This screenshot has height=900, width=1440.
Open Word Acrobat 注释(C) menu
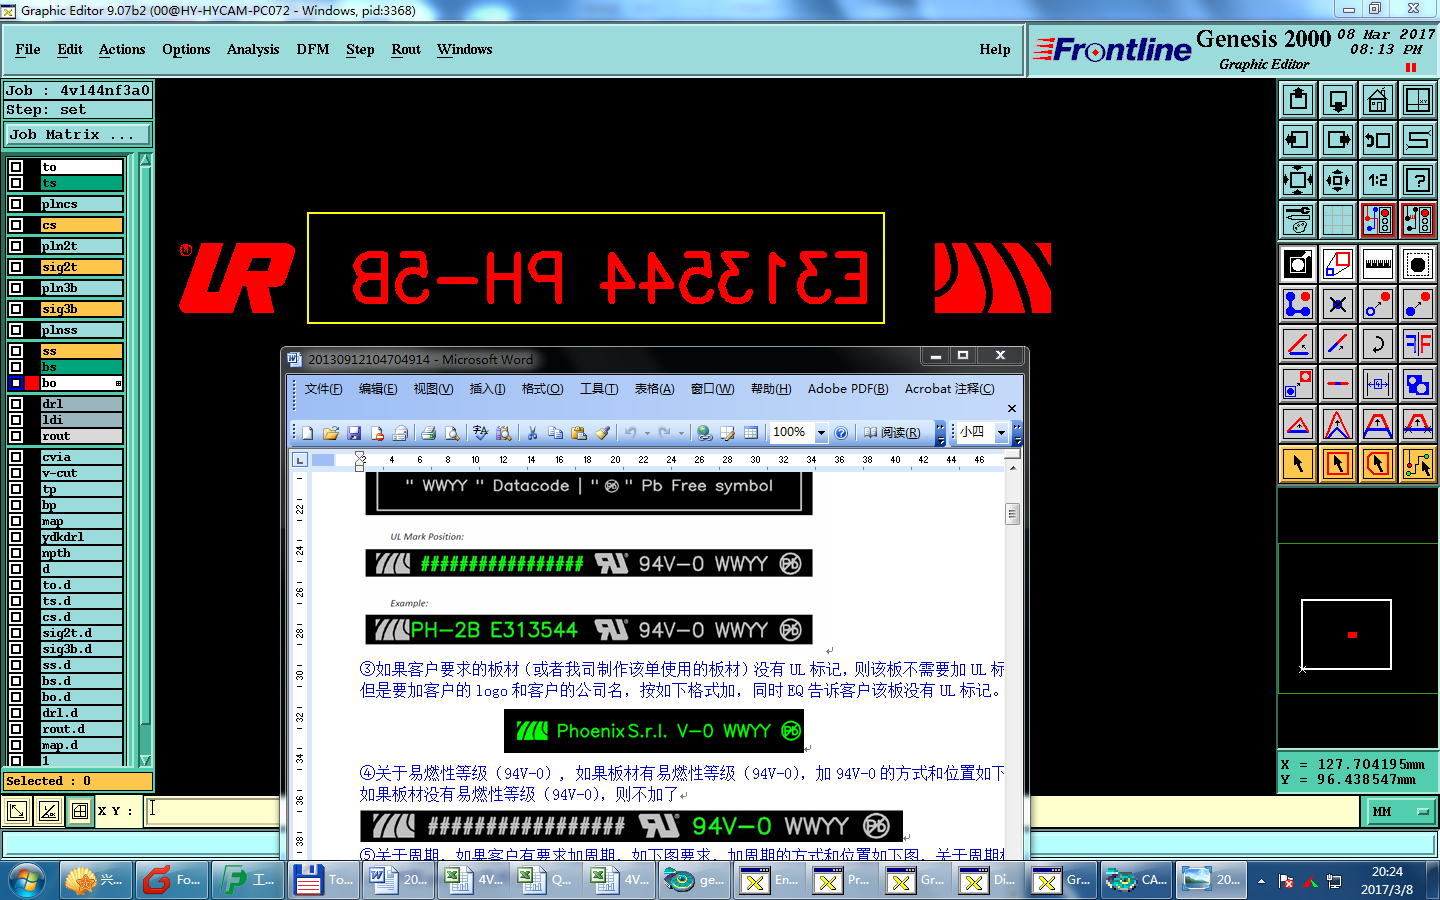click(949, 389)
